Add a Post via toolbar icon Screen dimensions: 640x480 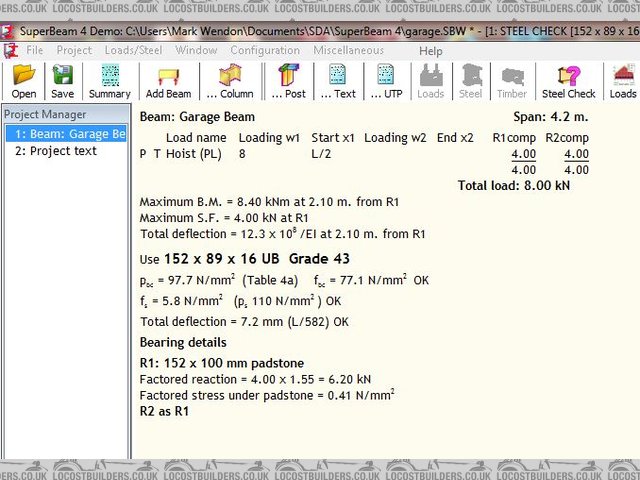[x=289, y=80]
